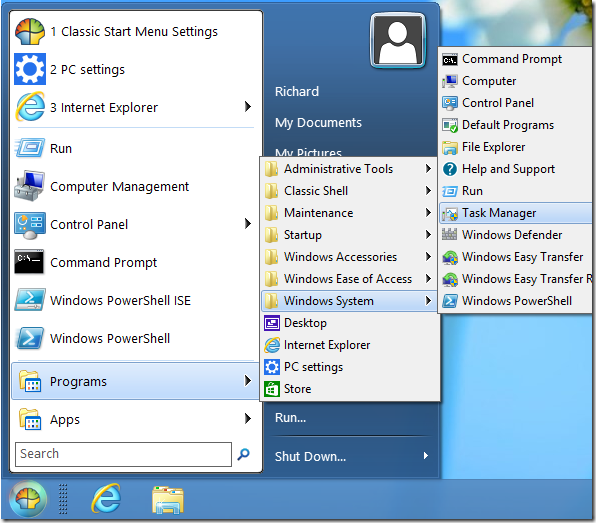
Task: Click Computer icon in Windows System submenu
Action: 450,81
